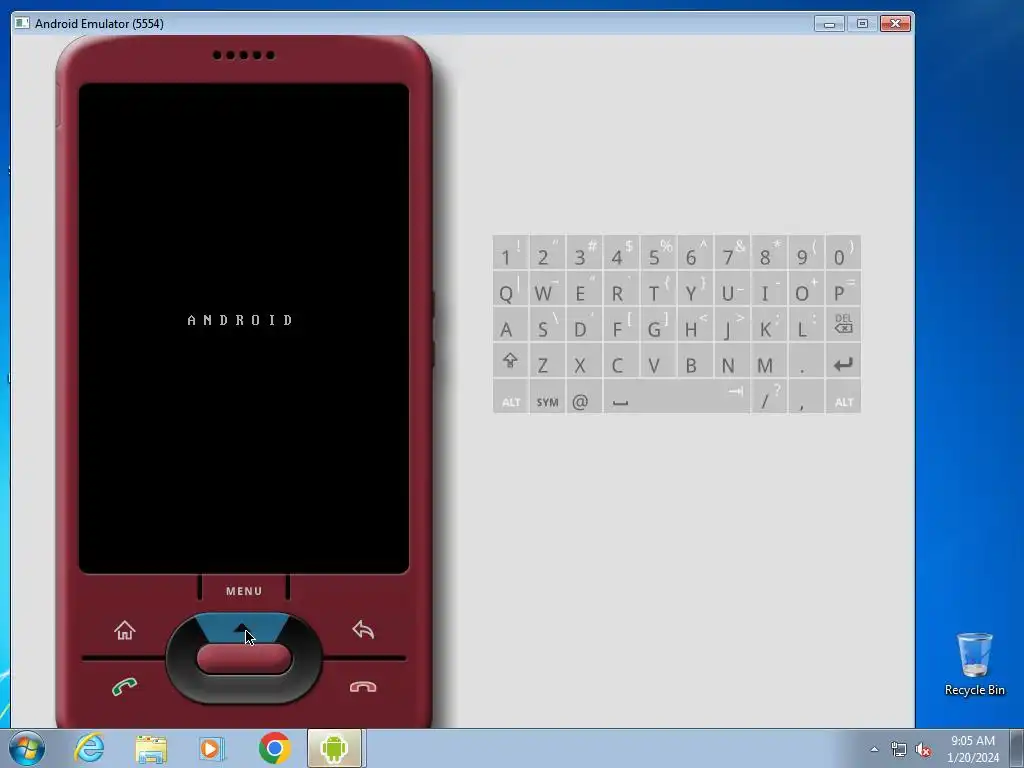This screenshot has width=1024, height=768.
Task: Click the T key
Action: [x=658, y=289]
